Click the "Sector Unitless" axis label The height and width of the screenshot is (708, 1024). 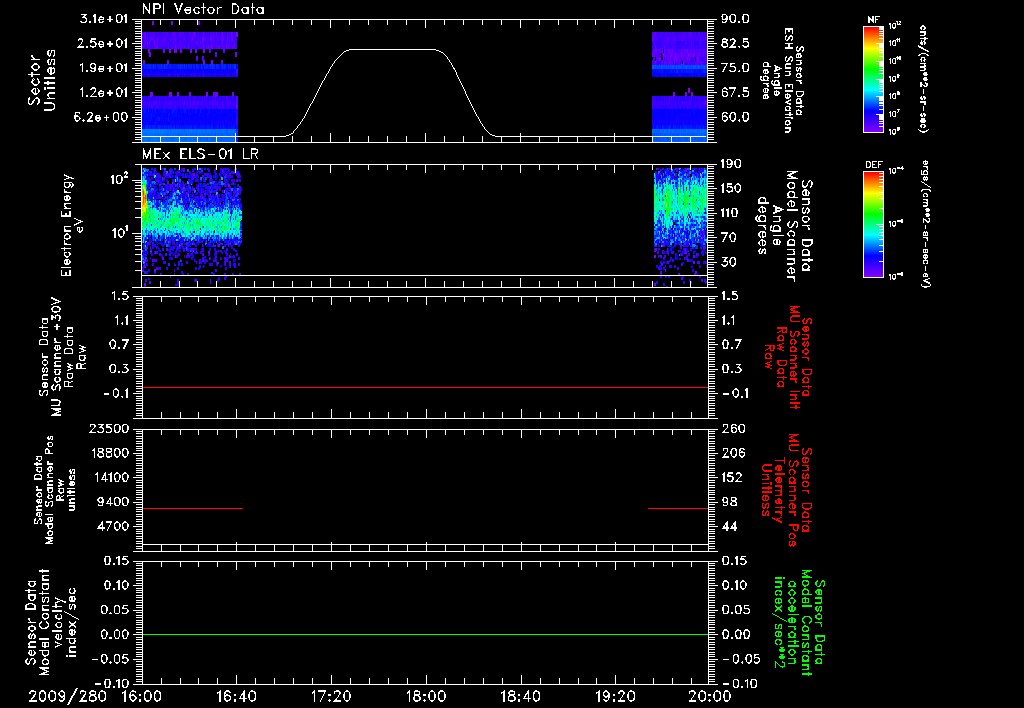coord(42,80)
